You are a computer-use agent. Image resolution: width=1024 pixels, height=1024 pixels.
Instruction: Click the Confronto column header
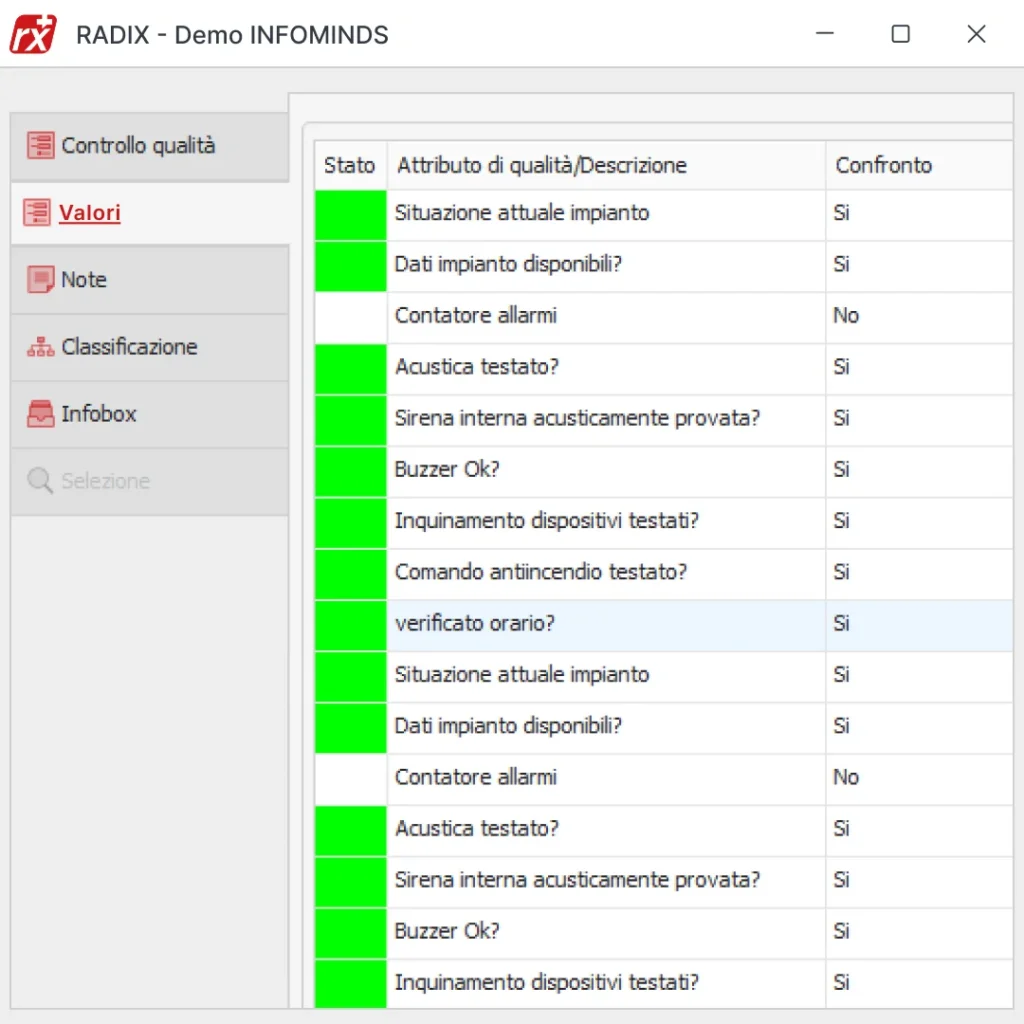tap(883, 165)
